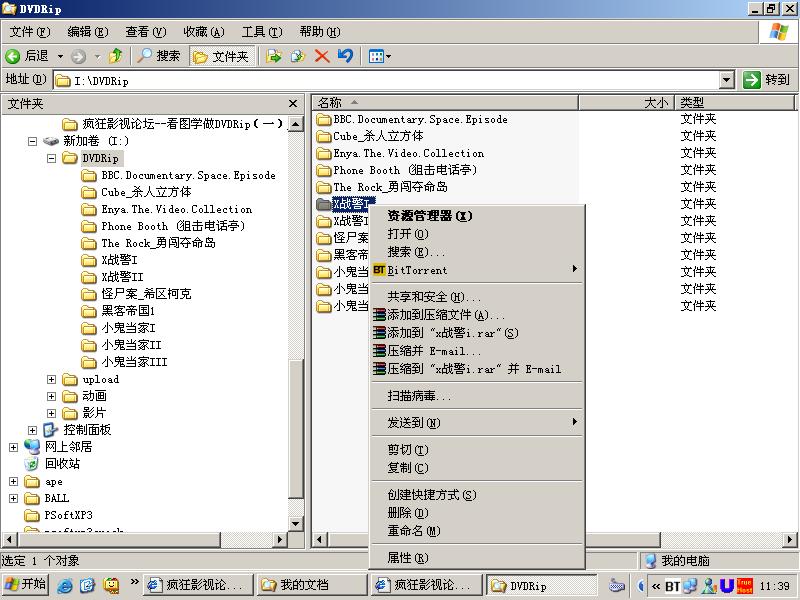Choose 打开(O) from context menu
The height and width of the screenshot is (600, 800).
point(478,234)
